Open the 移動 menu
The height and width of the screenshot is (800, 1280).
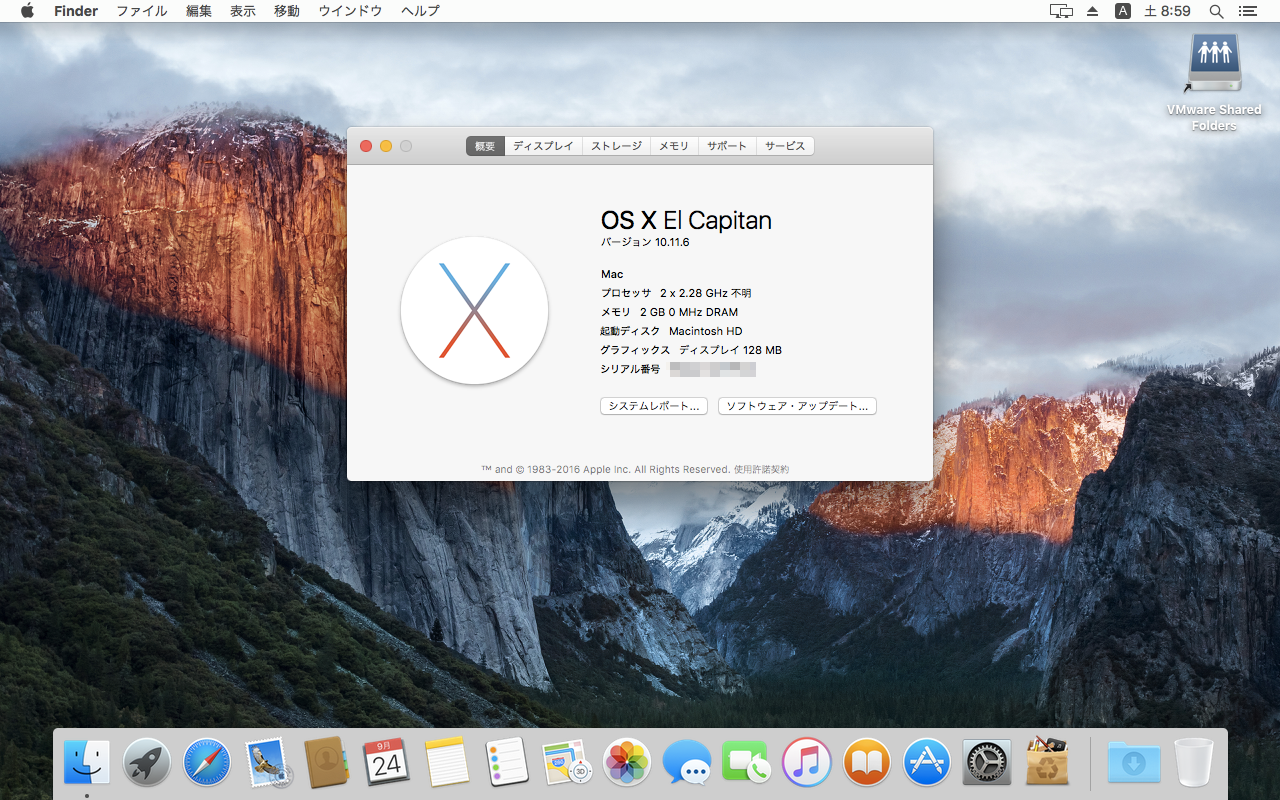point(287,11)
